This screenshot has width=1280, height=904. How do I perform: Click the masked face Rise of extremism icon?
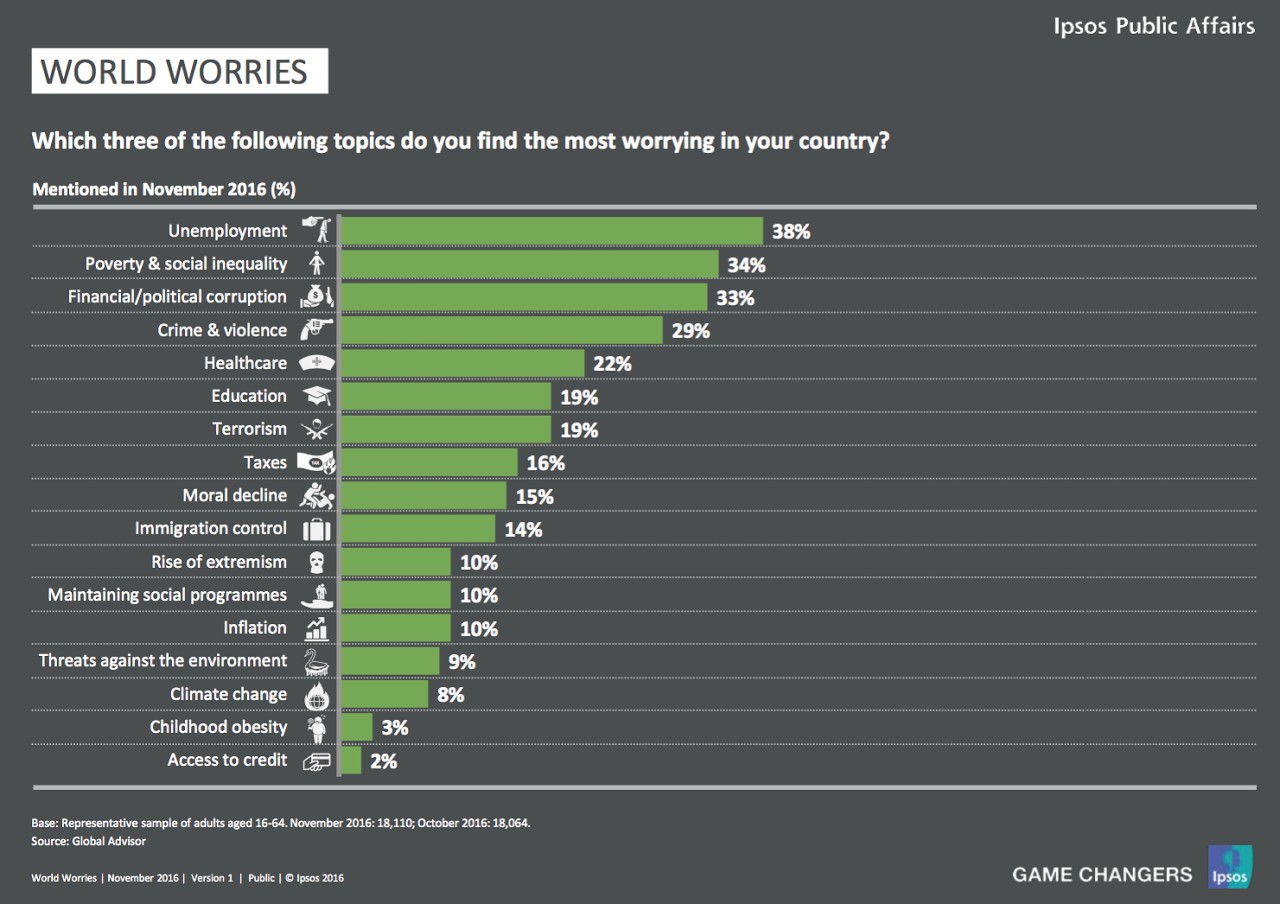[x=316, y=562]
